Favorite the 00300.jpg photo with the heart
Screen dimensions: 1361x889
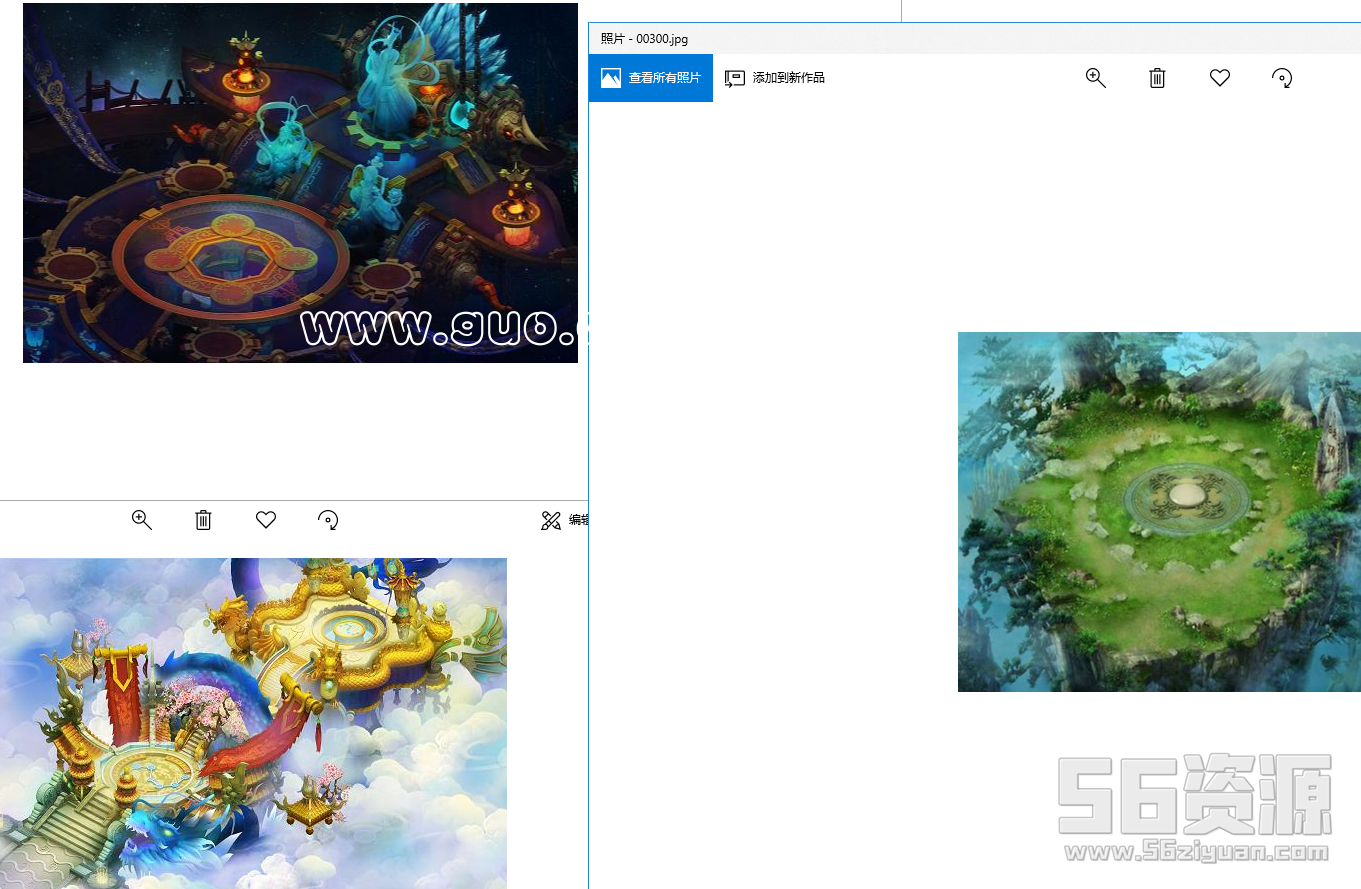coord(1219,78)
